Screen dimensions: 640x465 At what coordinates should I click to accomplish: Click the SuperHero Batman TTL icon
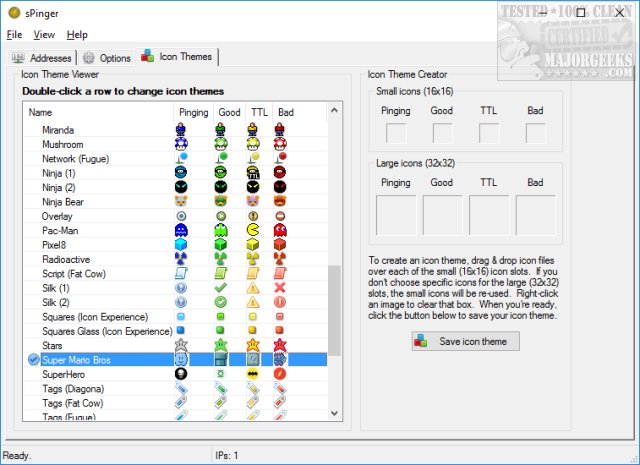[253, 374]
